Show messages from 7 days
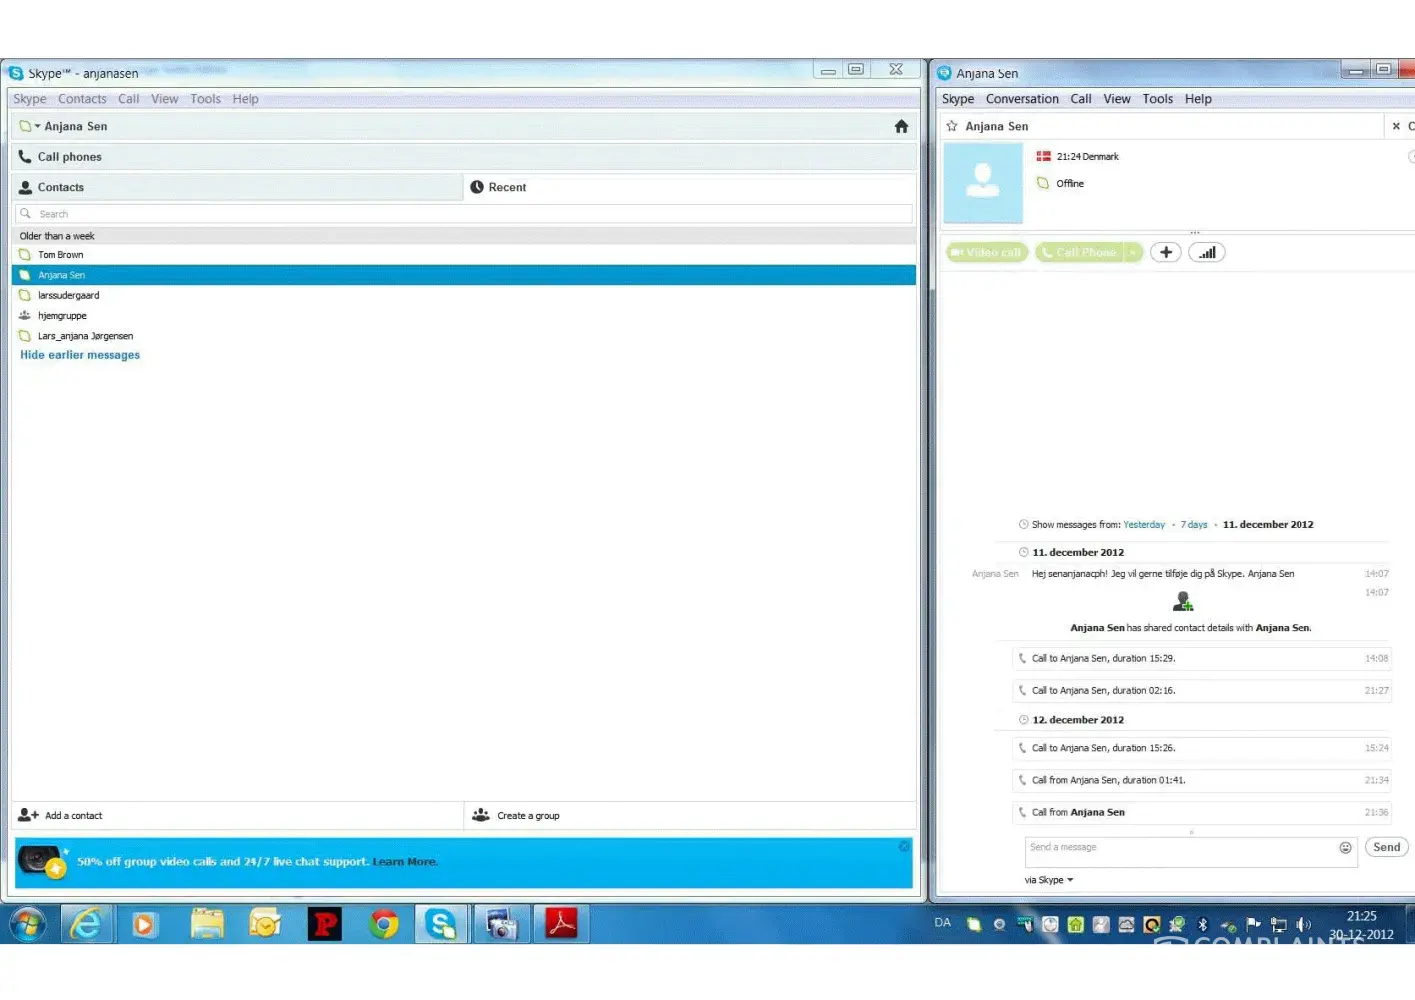This screenshot has width=1415, height=1000. click(1194, 525)
